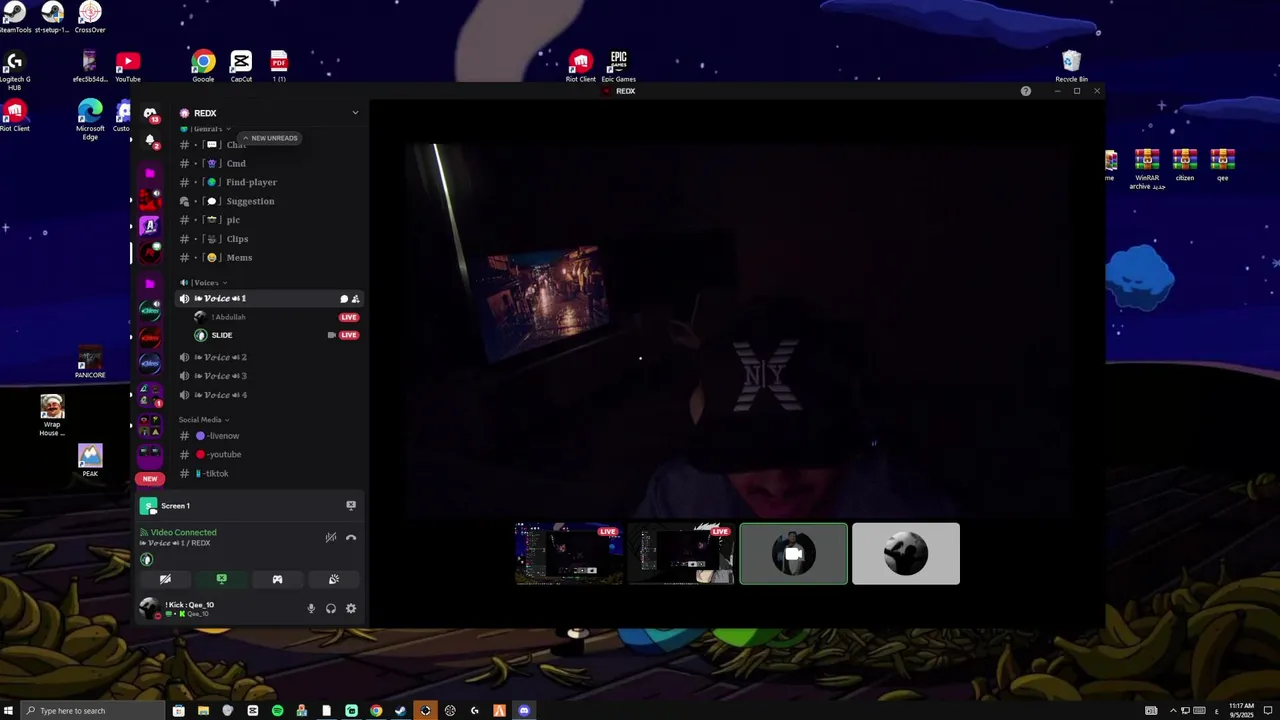Open the soundboard icon button
Screen dimensions: 1280x720
point(334,579)
